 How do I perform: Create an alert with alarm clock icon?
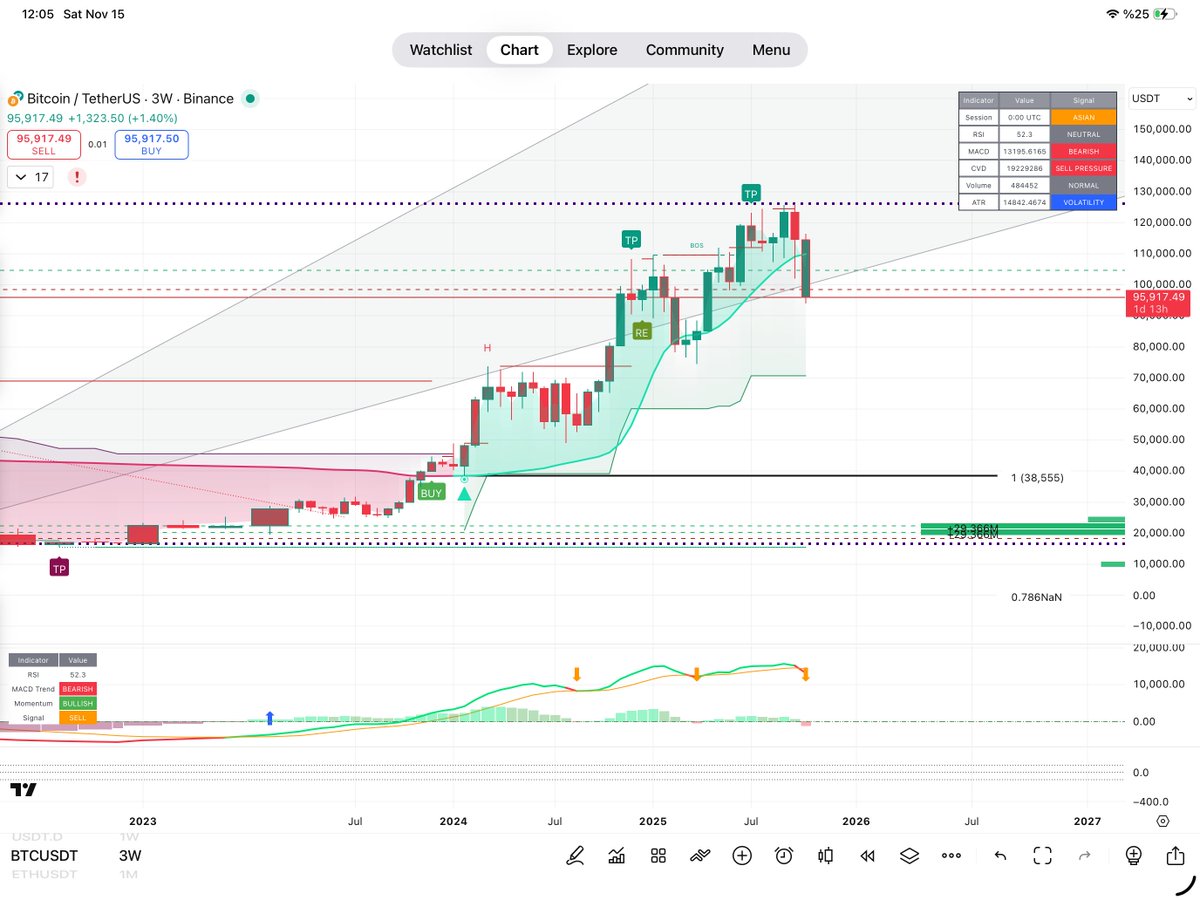[x=784, y=855]
